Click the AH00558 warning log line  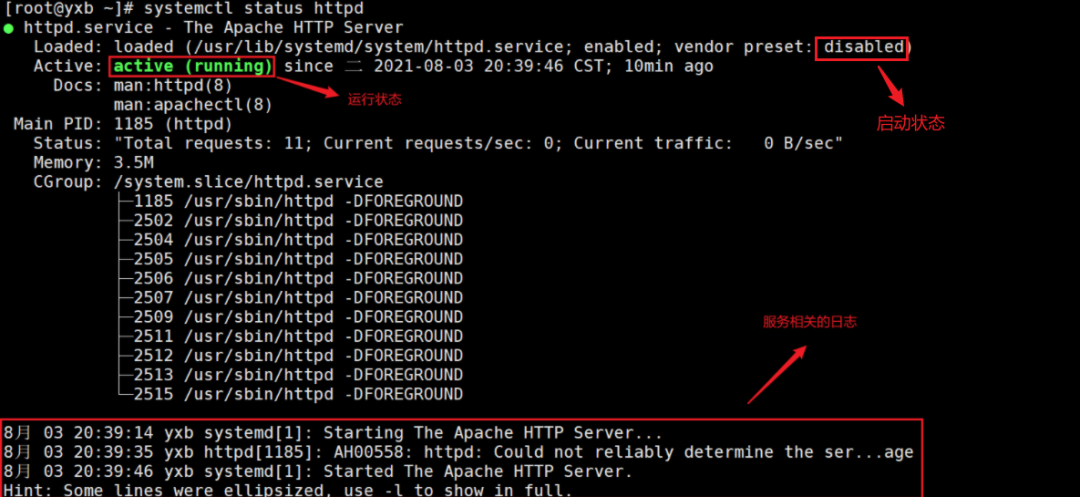458,452
